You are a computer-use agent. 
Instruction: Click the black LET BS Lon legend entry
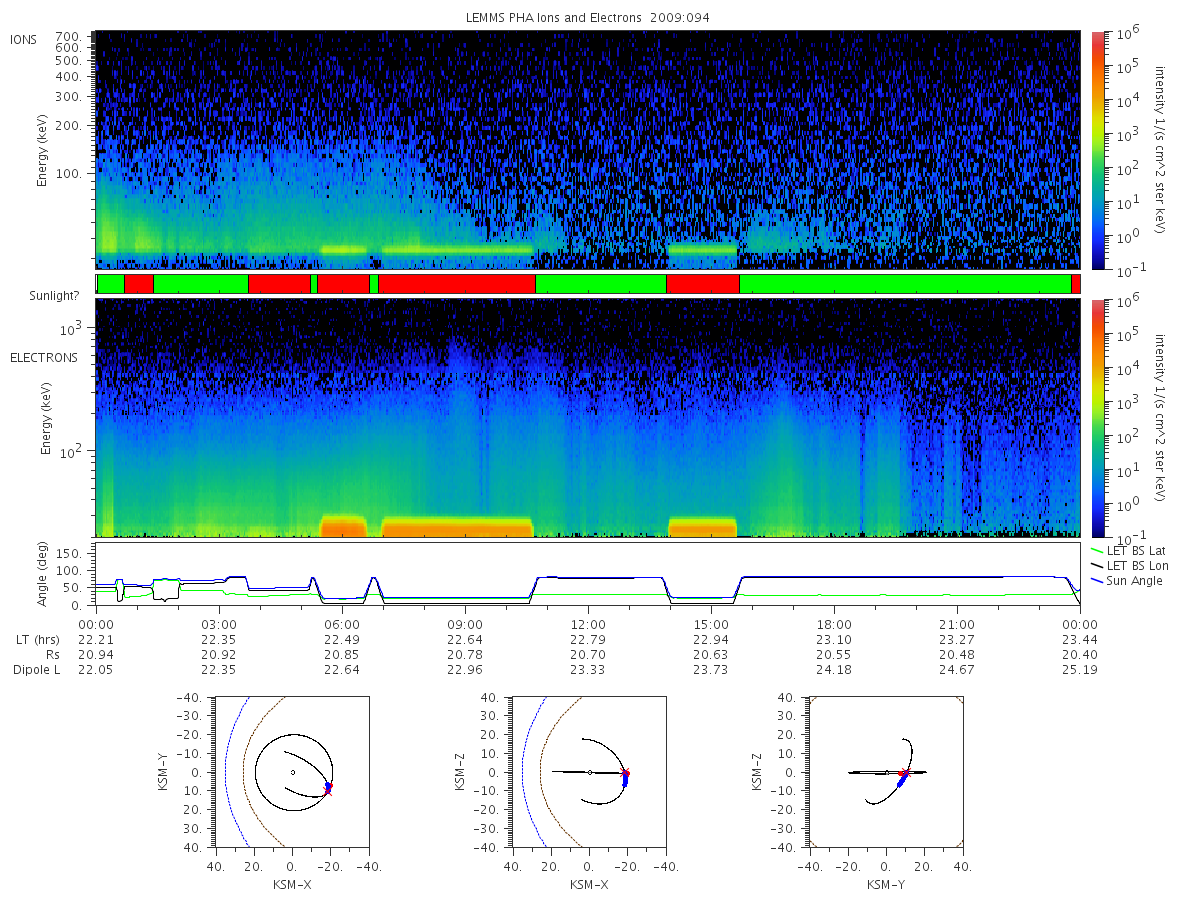1137,566
